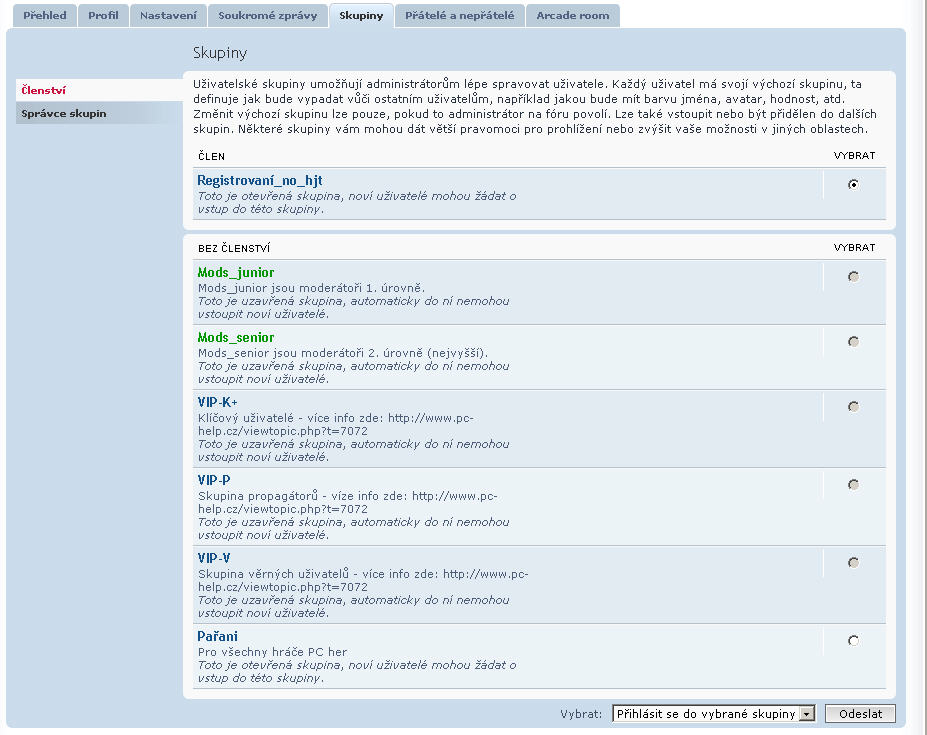927x735 pixels.
Task: Select the Skupiny tab
Action: tap(361, 15)
